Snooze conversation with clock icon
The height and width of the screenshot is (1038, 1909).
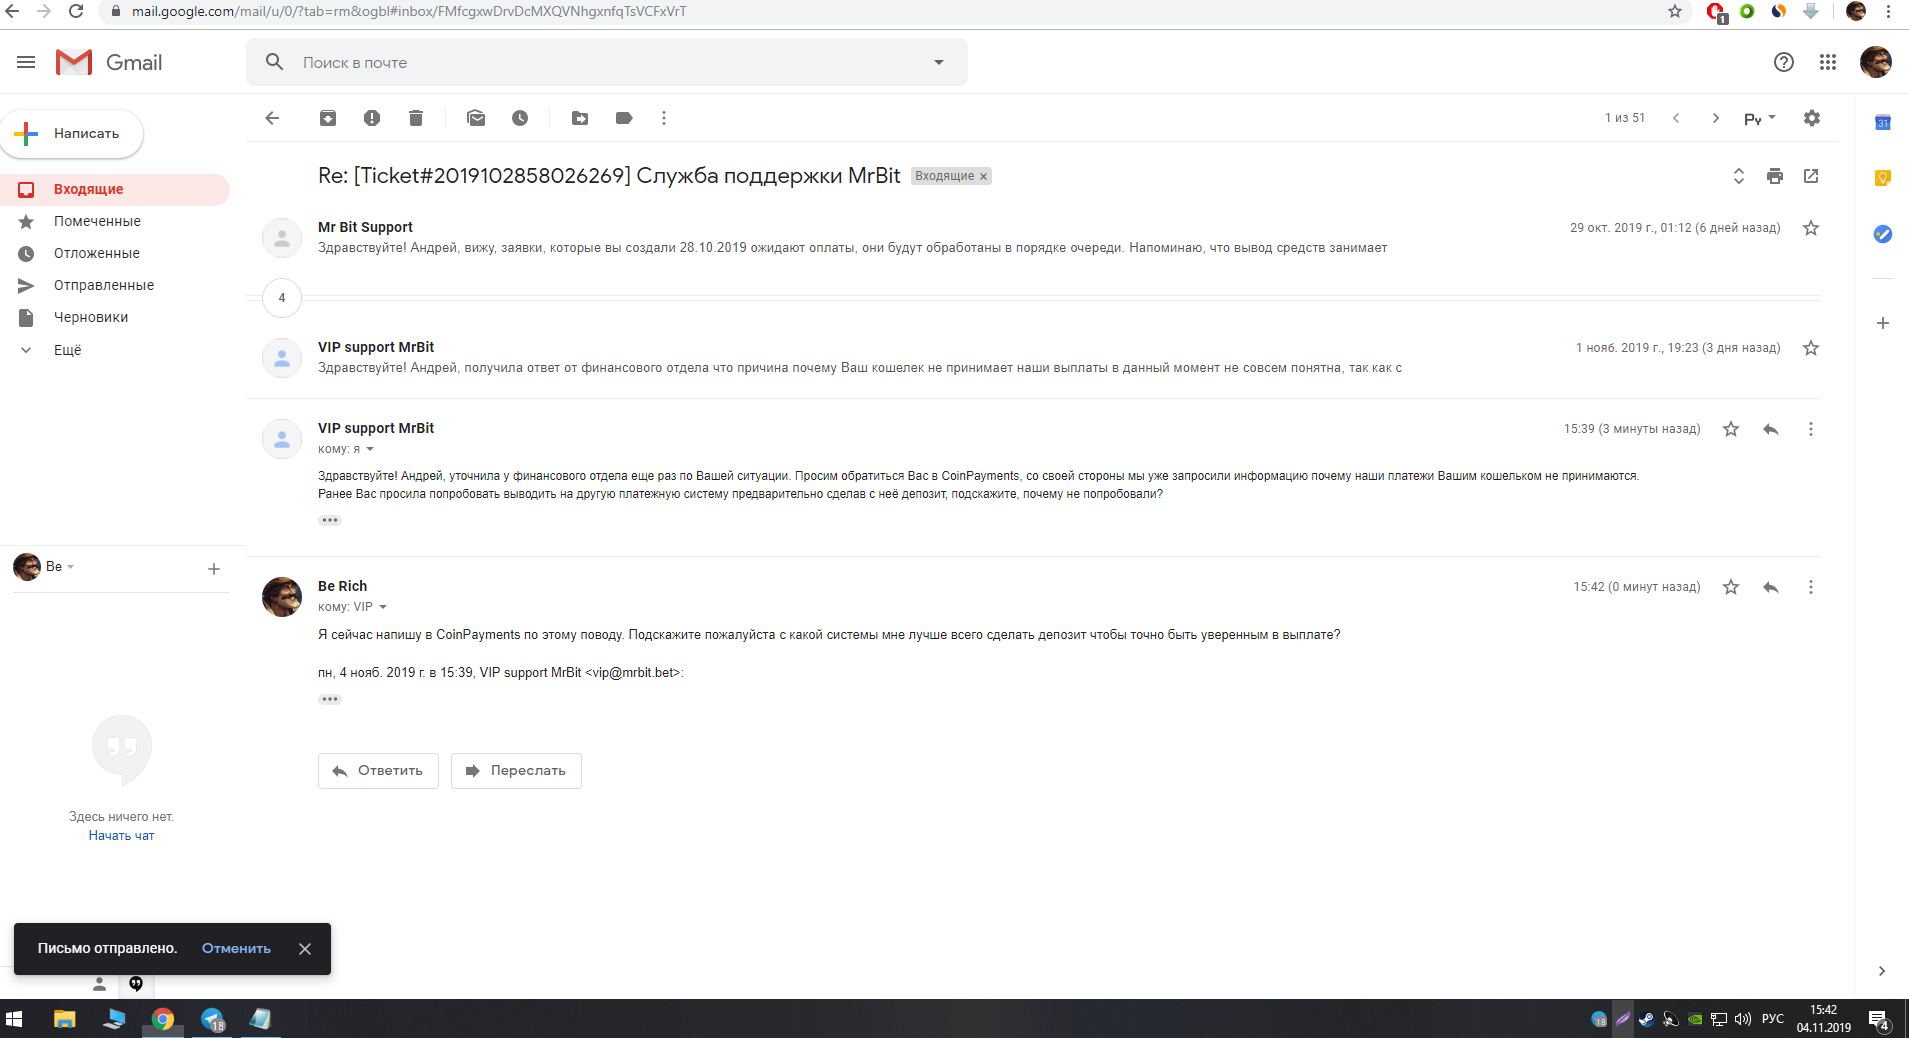pos(520,118)
